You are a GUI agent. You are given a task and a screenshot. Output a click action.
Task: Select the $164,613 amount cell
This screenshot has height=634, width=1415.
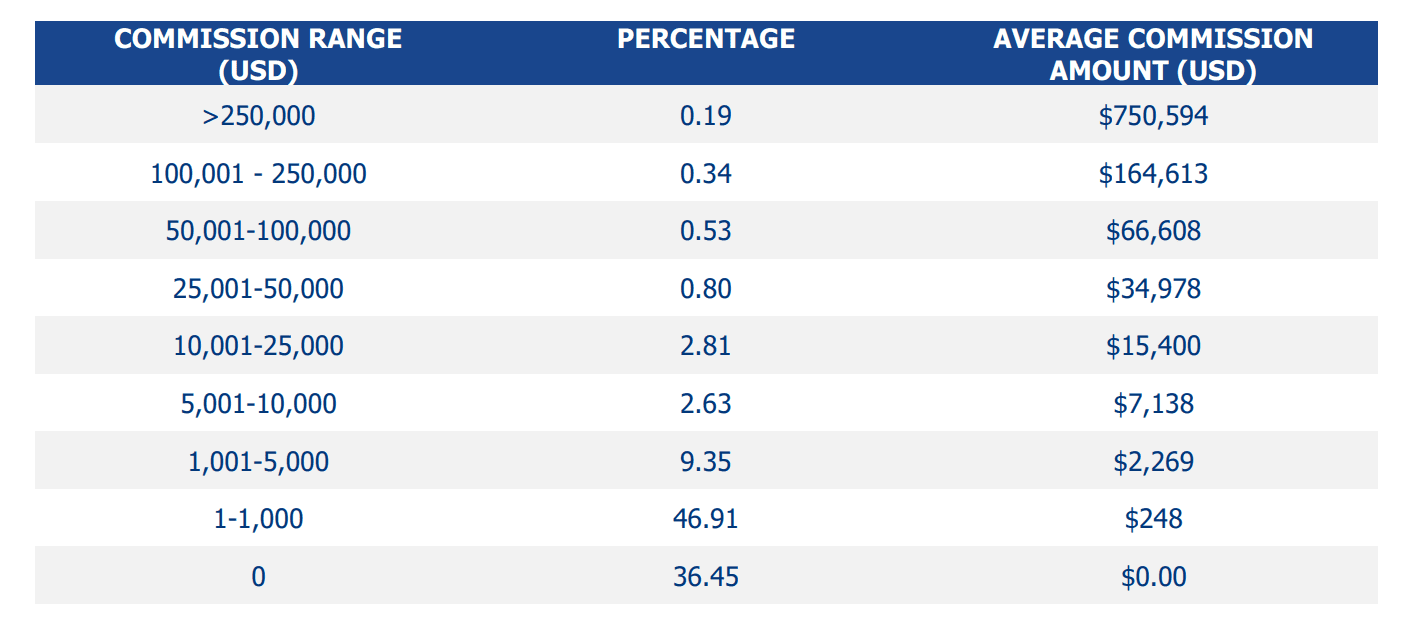click(1153, 174)
